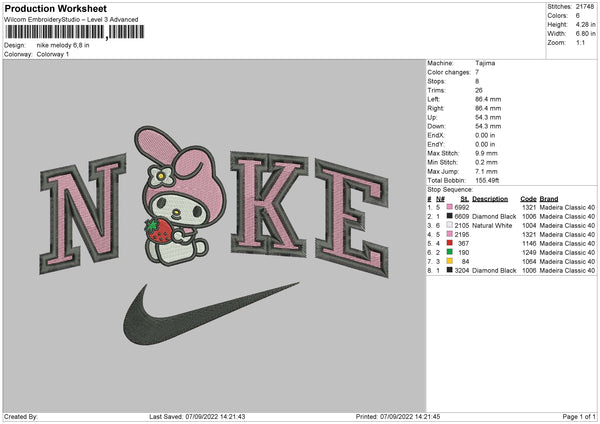Click the "Page 1 of 1" footer text
This screenshot has height=424, width=600.
click(579, 416)
